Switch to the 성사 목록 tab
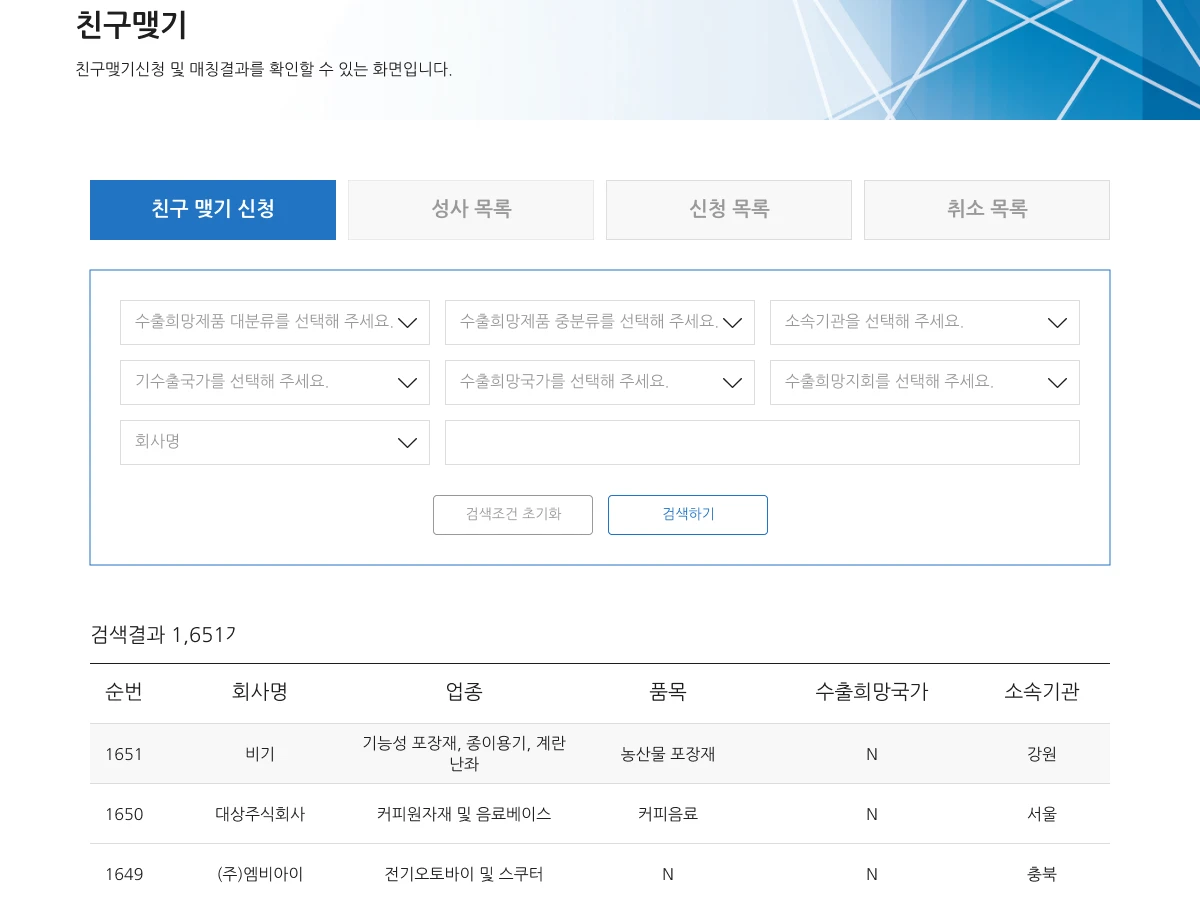This screenshot has width=1200, height=900. pyautogui.click(x=471, y=210)
